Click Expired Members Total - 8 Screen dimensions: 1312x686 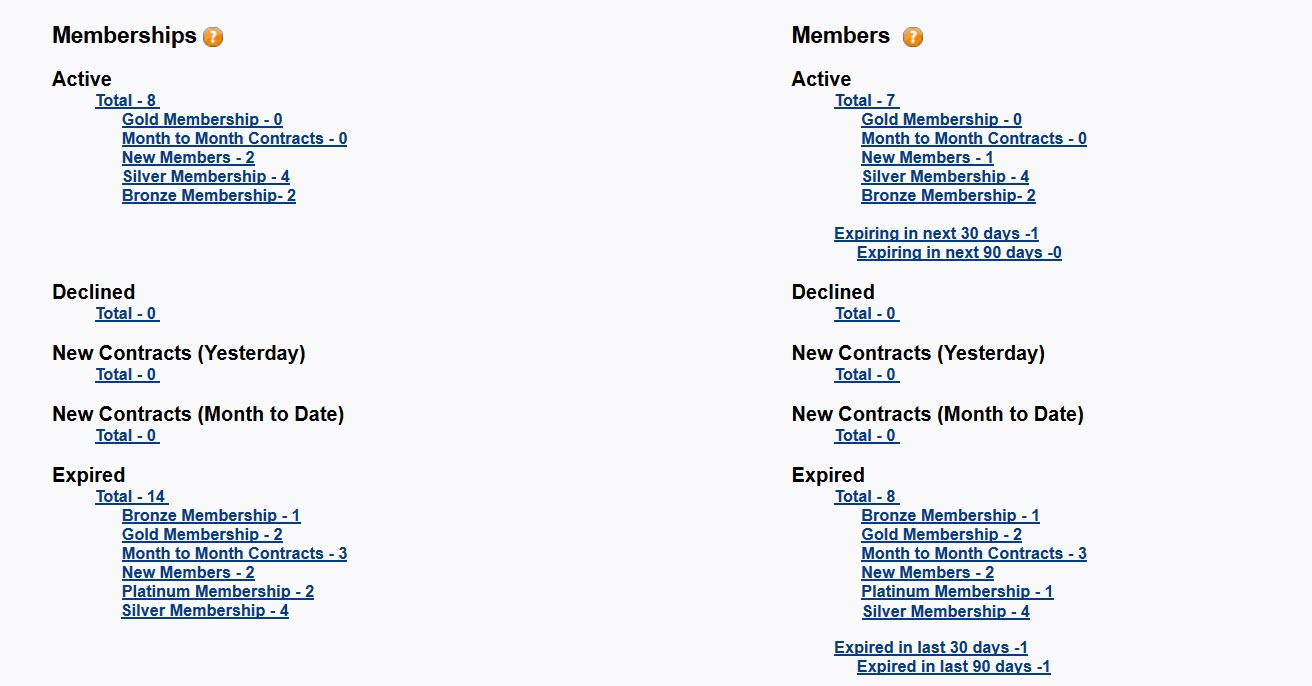865,496
